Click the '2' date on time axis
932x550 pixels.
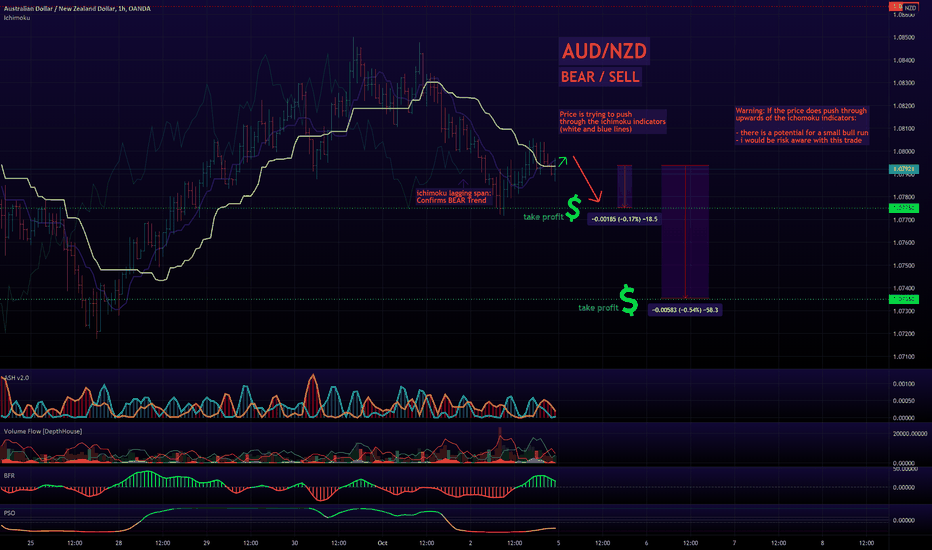point(470,543)
